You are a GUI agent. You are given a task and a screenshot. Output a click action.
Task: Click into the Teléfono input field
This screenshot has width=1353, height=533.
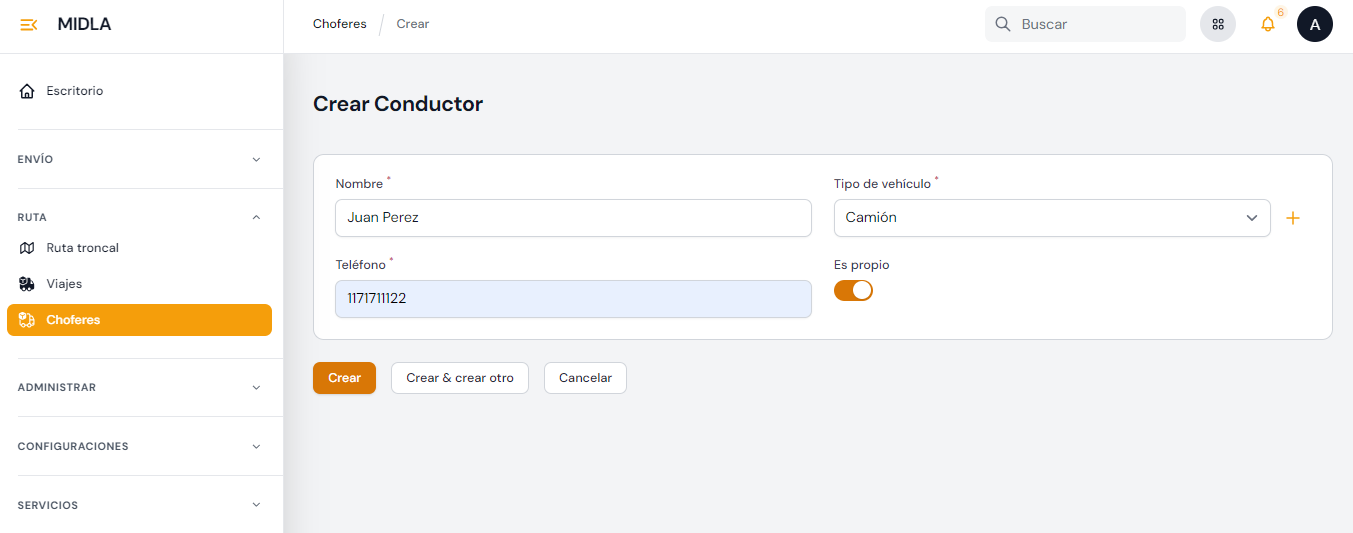(x=572, y=299)
